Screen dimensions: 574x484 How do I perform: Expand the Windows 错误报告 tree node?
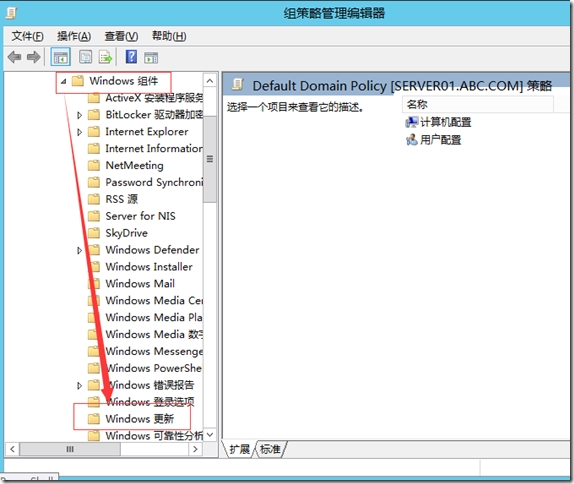79,386
